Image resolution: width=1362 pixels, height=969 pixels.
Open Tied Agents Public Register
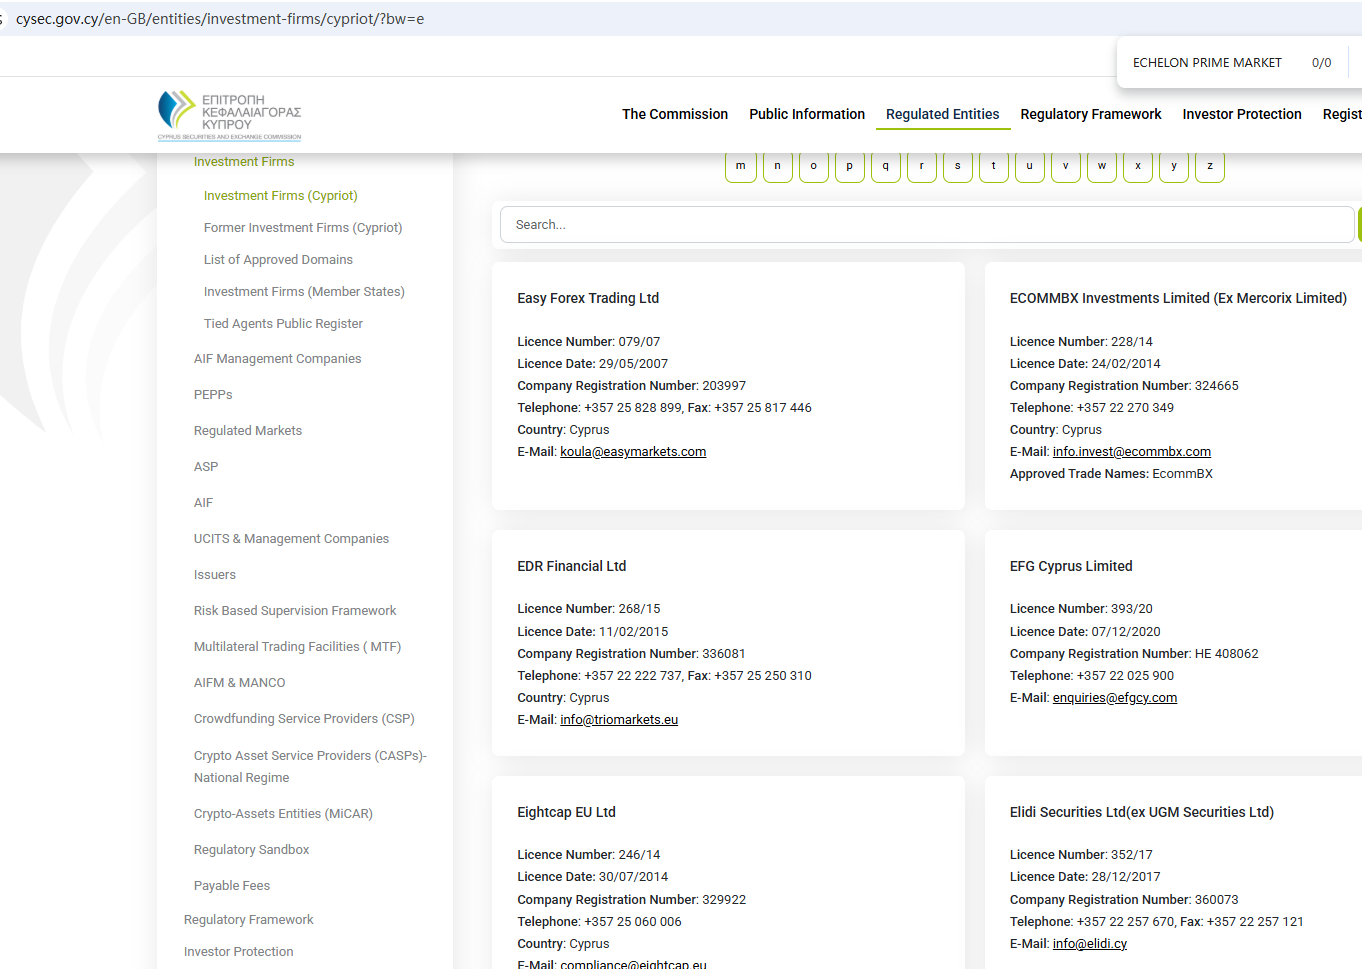283,324
